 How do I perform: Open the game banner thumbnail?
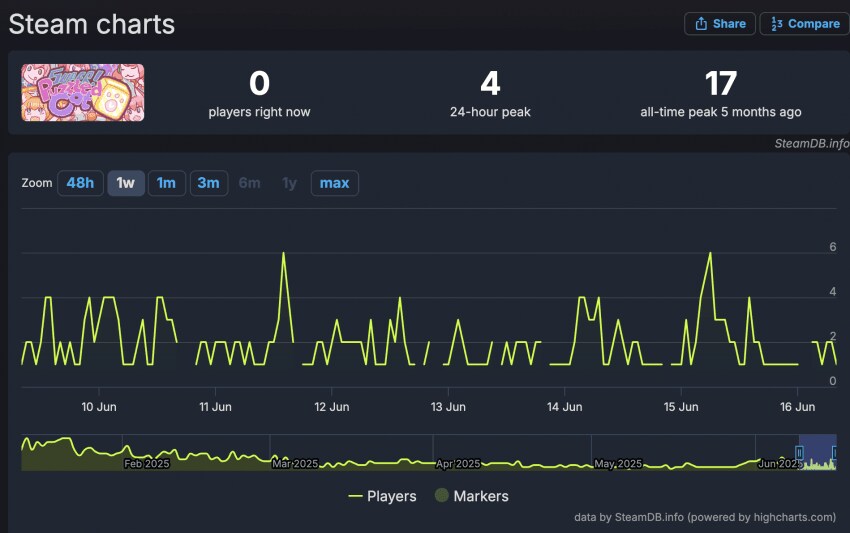coord(82,92)
